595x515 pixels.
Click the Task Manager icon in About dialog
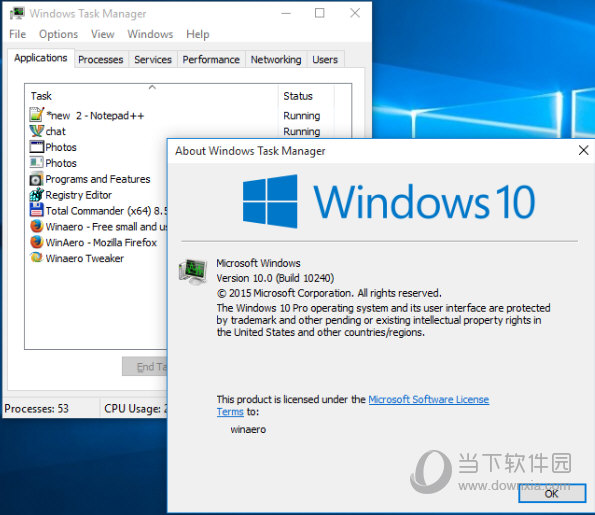[193, 272]
